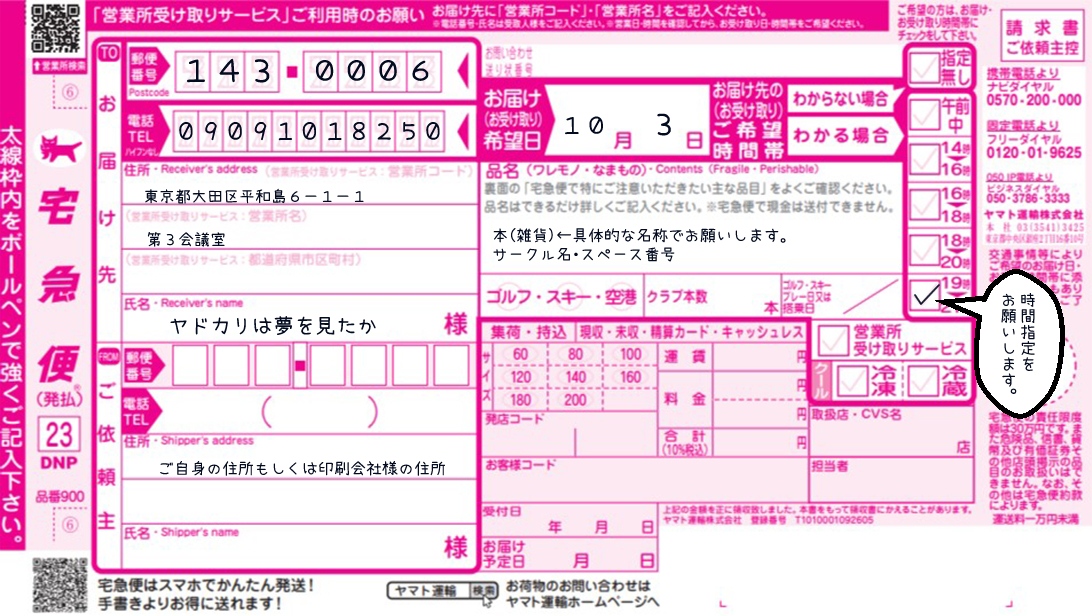1092x616 pixels.
Task: Click the Yamato black cat logo
Action: point(61,148)
